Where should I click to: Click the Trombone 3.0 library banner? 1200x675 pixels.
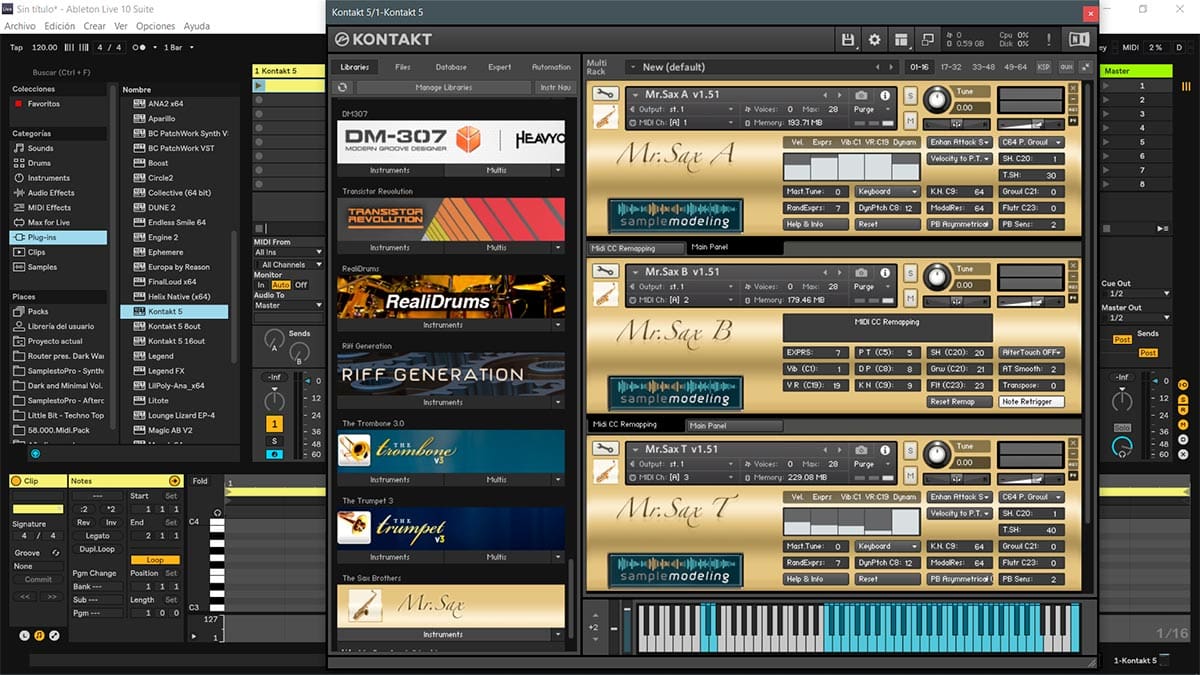pyautogui.click(x=451, y=451)
